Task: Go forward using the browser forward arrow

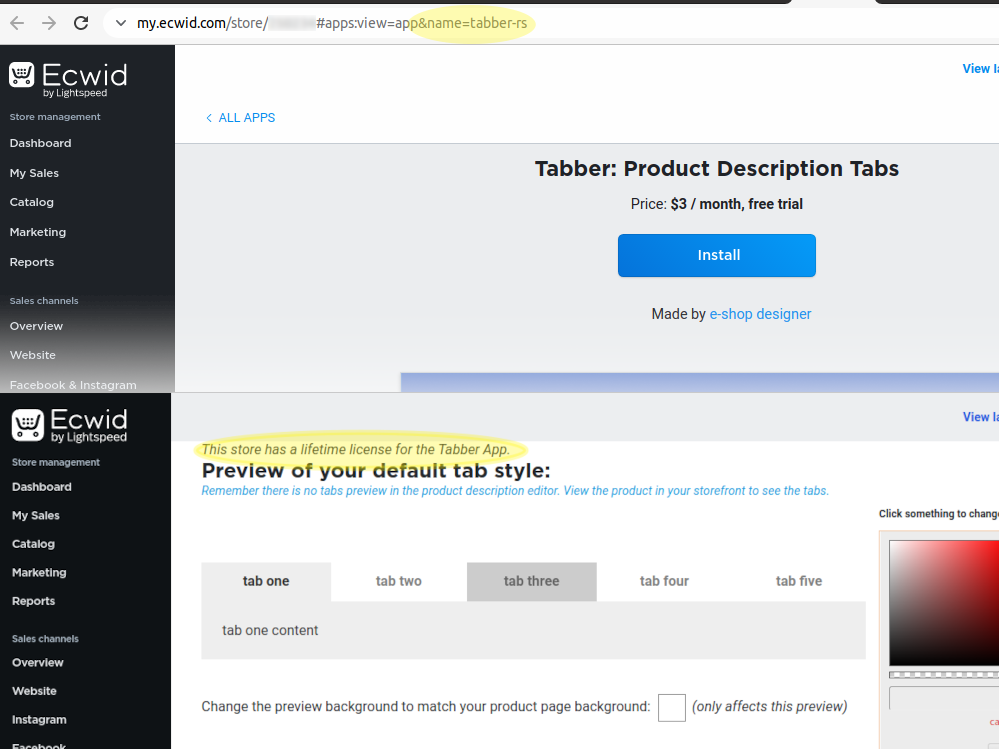Action: [x=49, y=24]
